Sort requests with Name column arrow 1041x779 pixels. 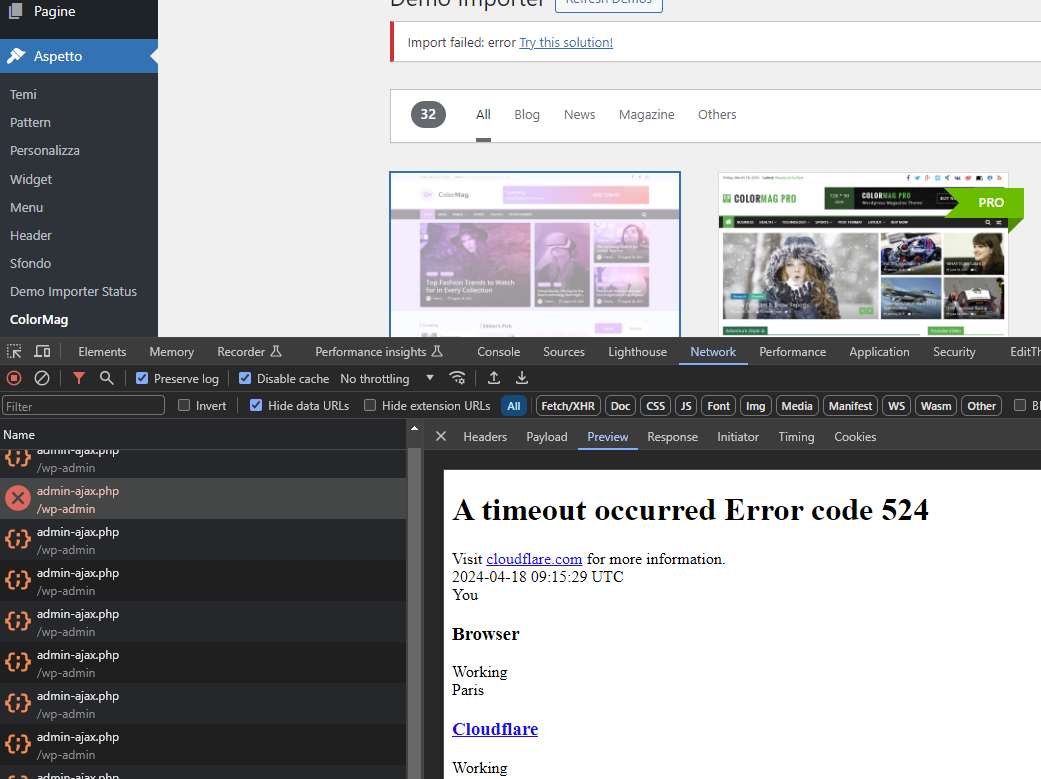coord(414,428)
